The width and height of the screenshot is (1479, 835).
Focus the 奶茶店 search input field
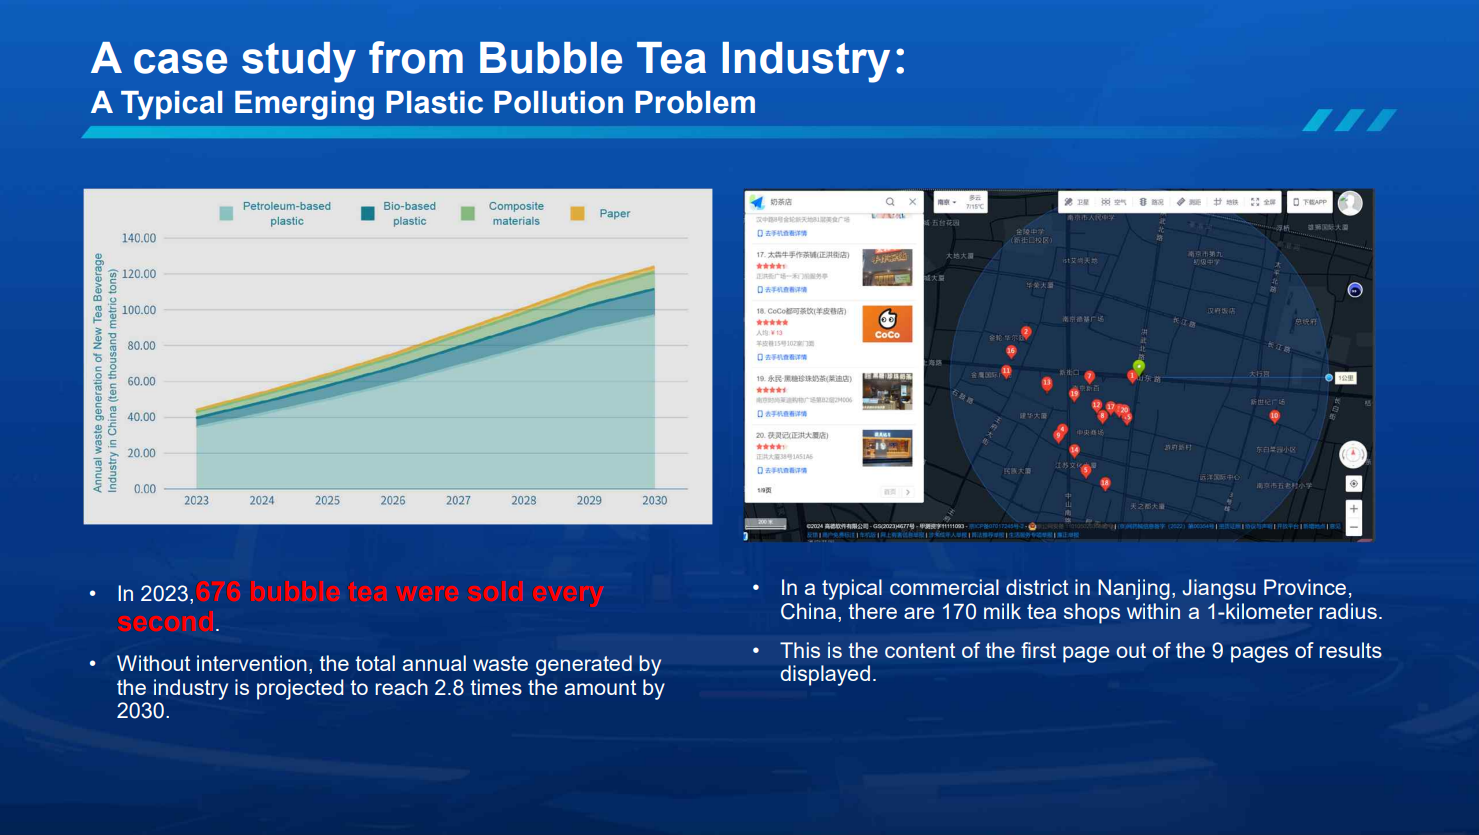tap(825, 202)
